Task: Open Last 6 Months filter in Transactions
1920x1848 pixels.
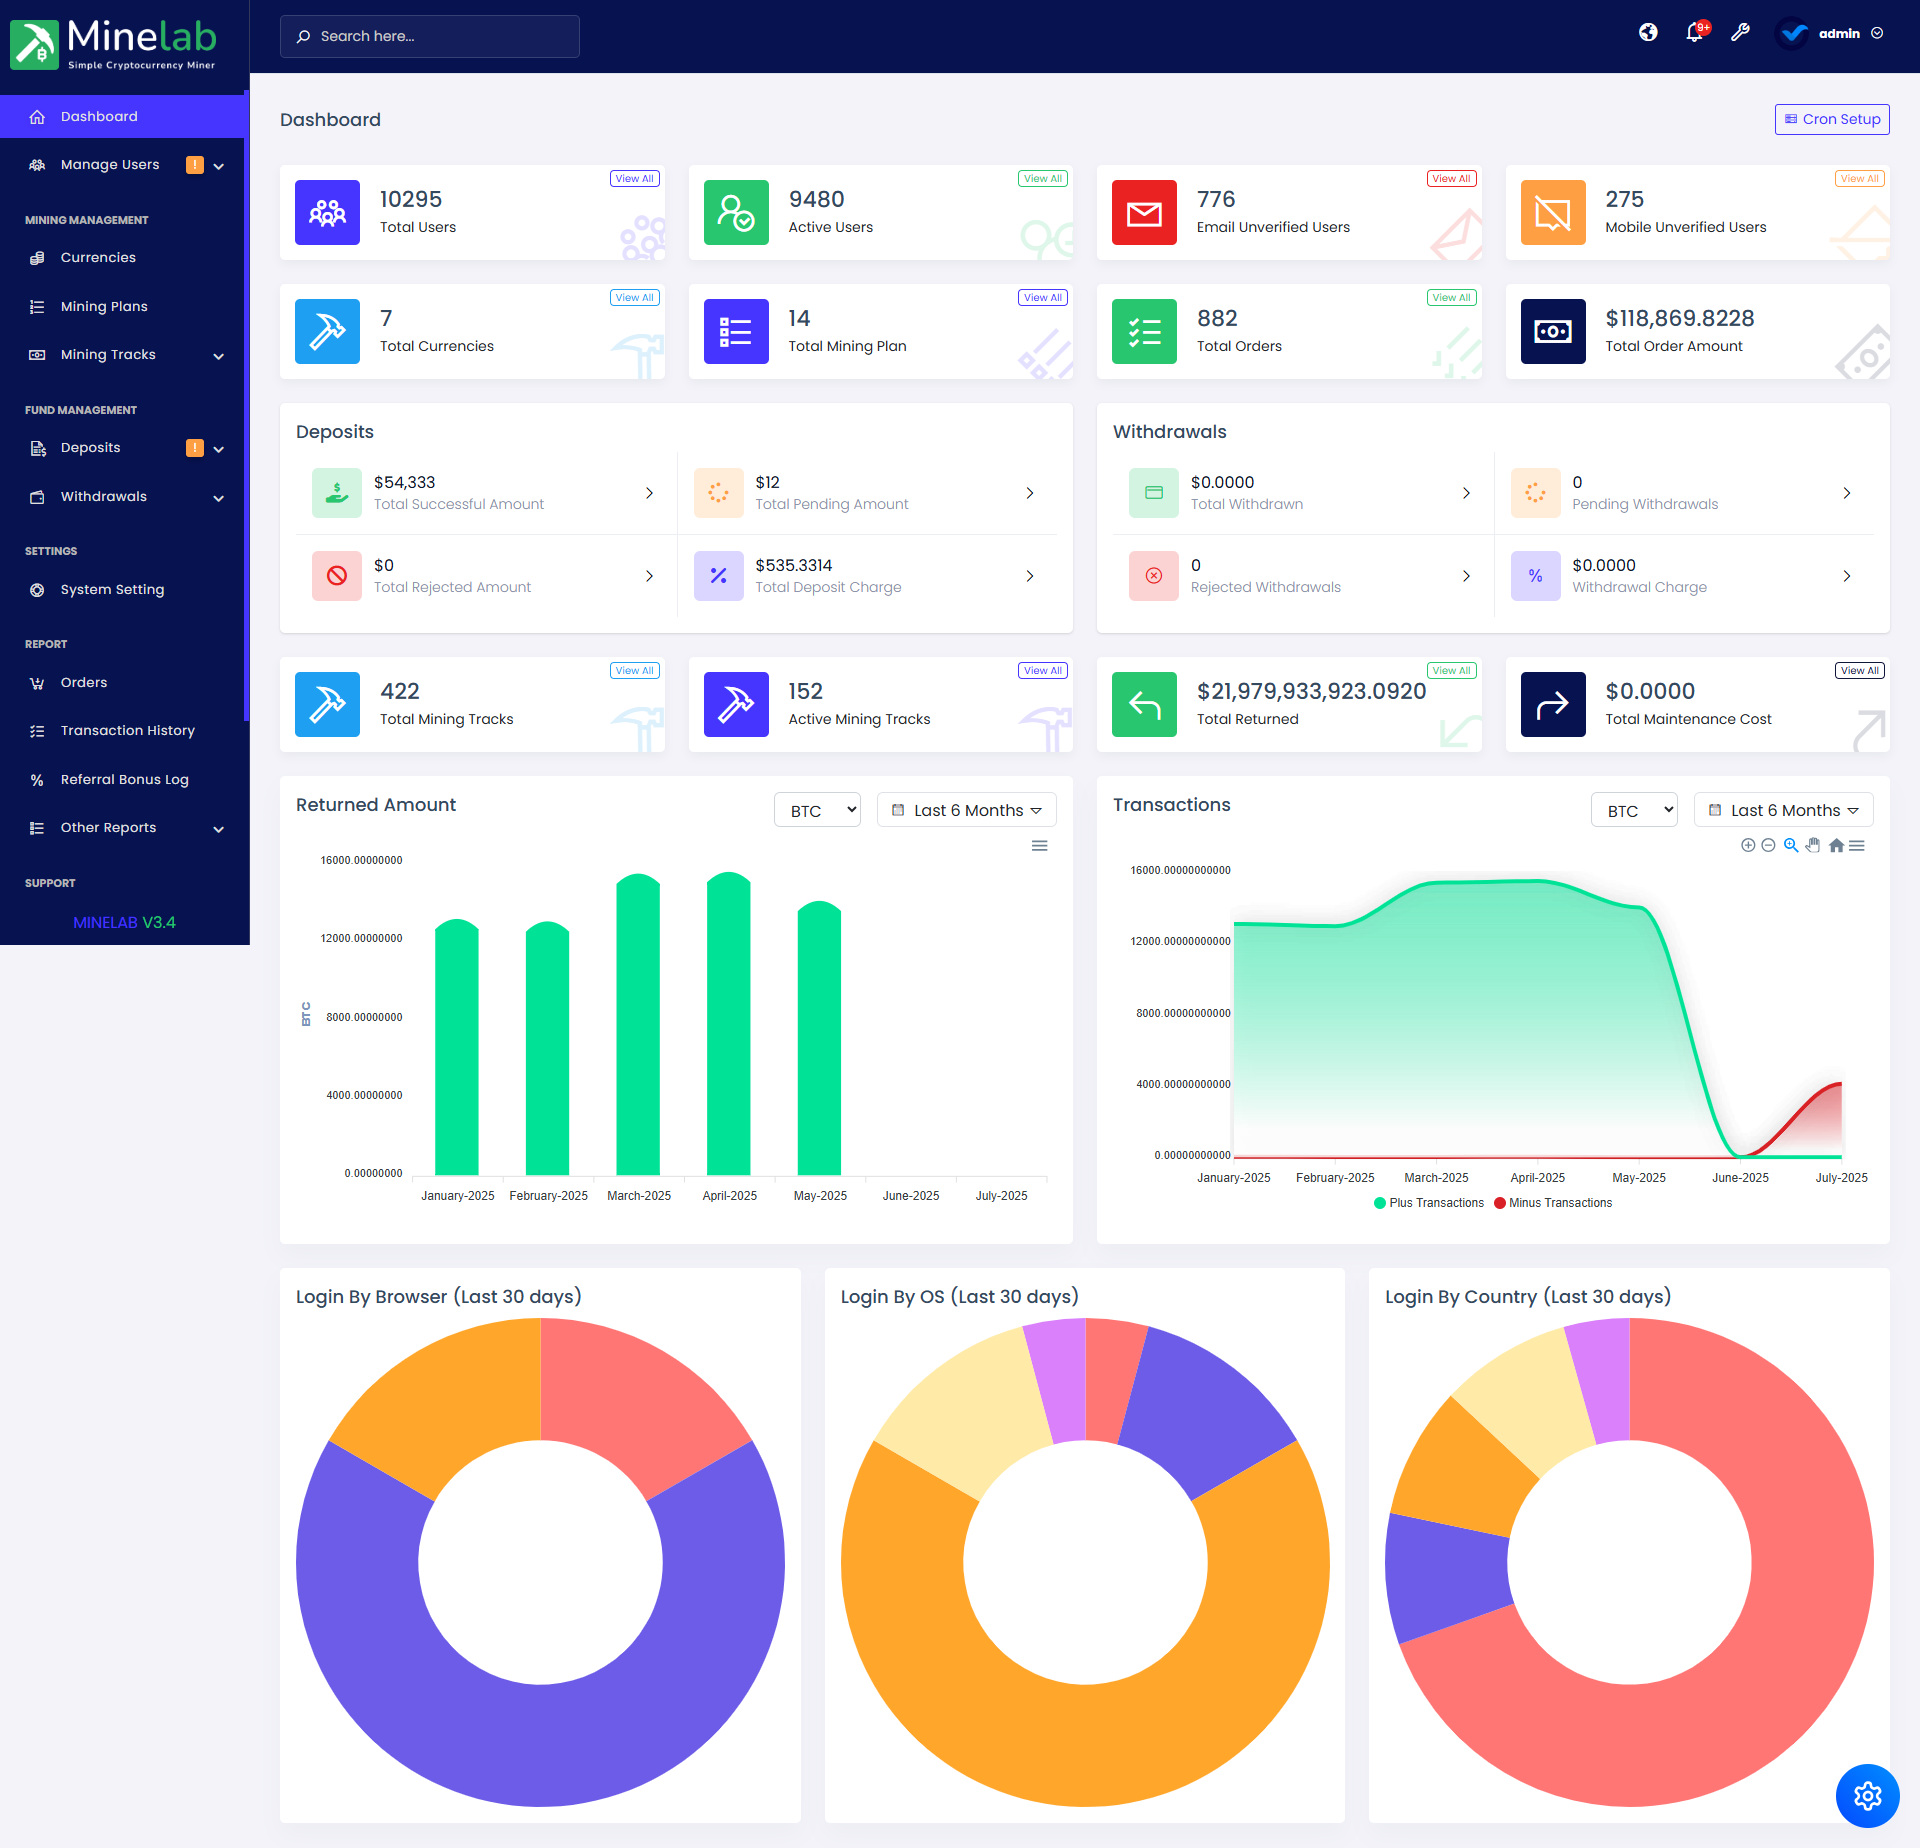Action: [1783, 810]
